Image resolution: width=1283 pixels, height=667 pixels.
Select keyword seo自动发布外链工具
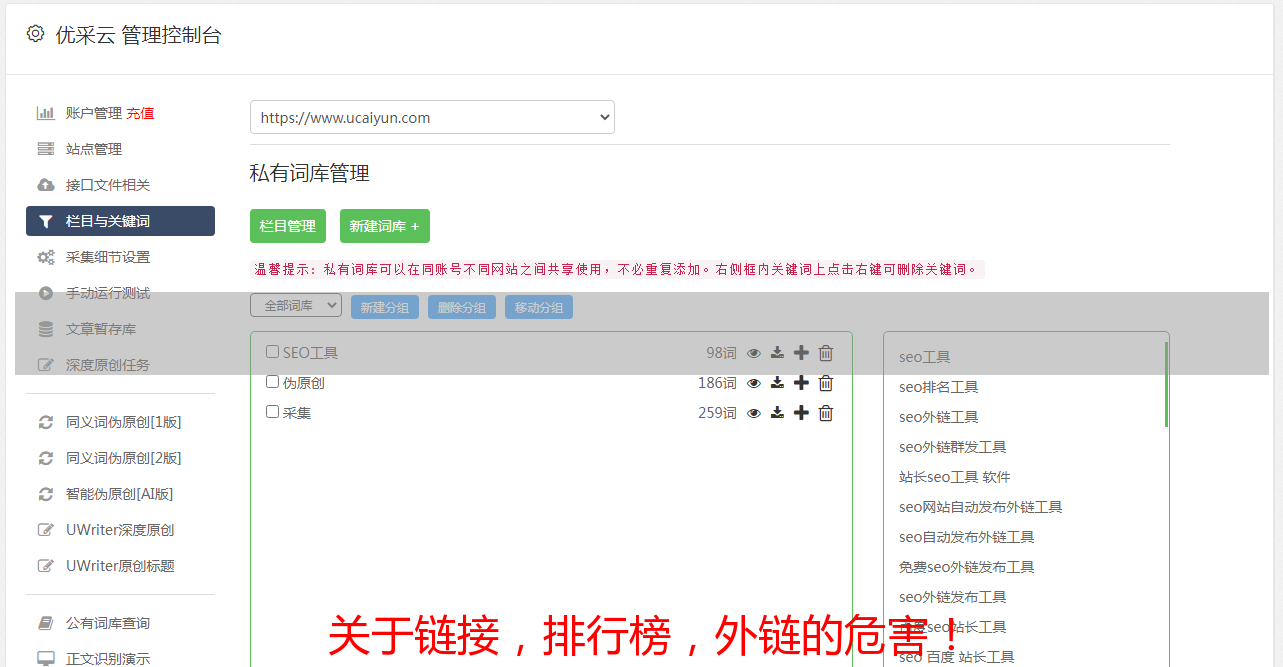coord(967,537)
